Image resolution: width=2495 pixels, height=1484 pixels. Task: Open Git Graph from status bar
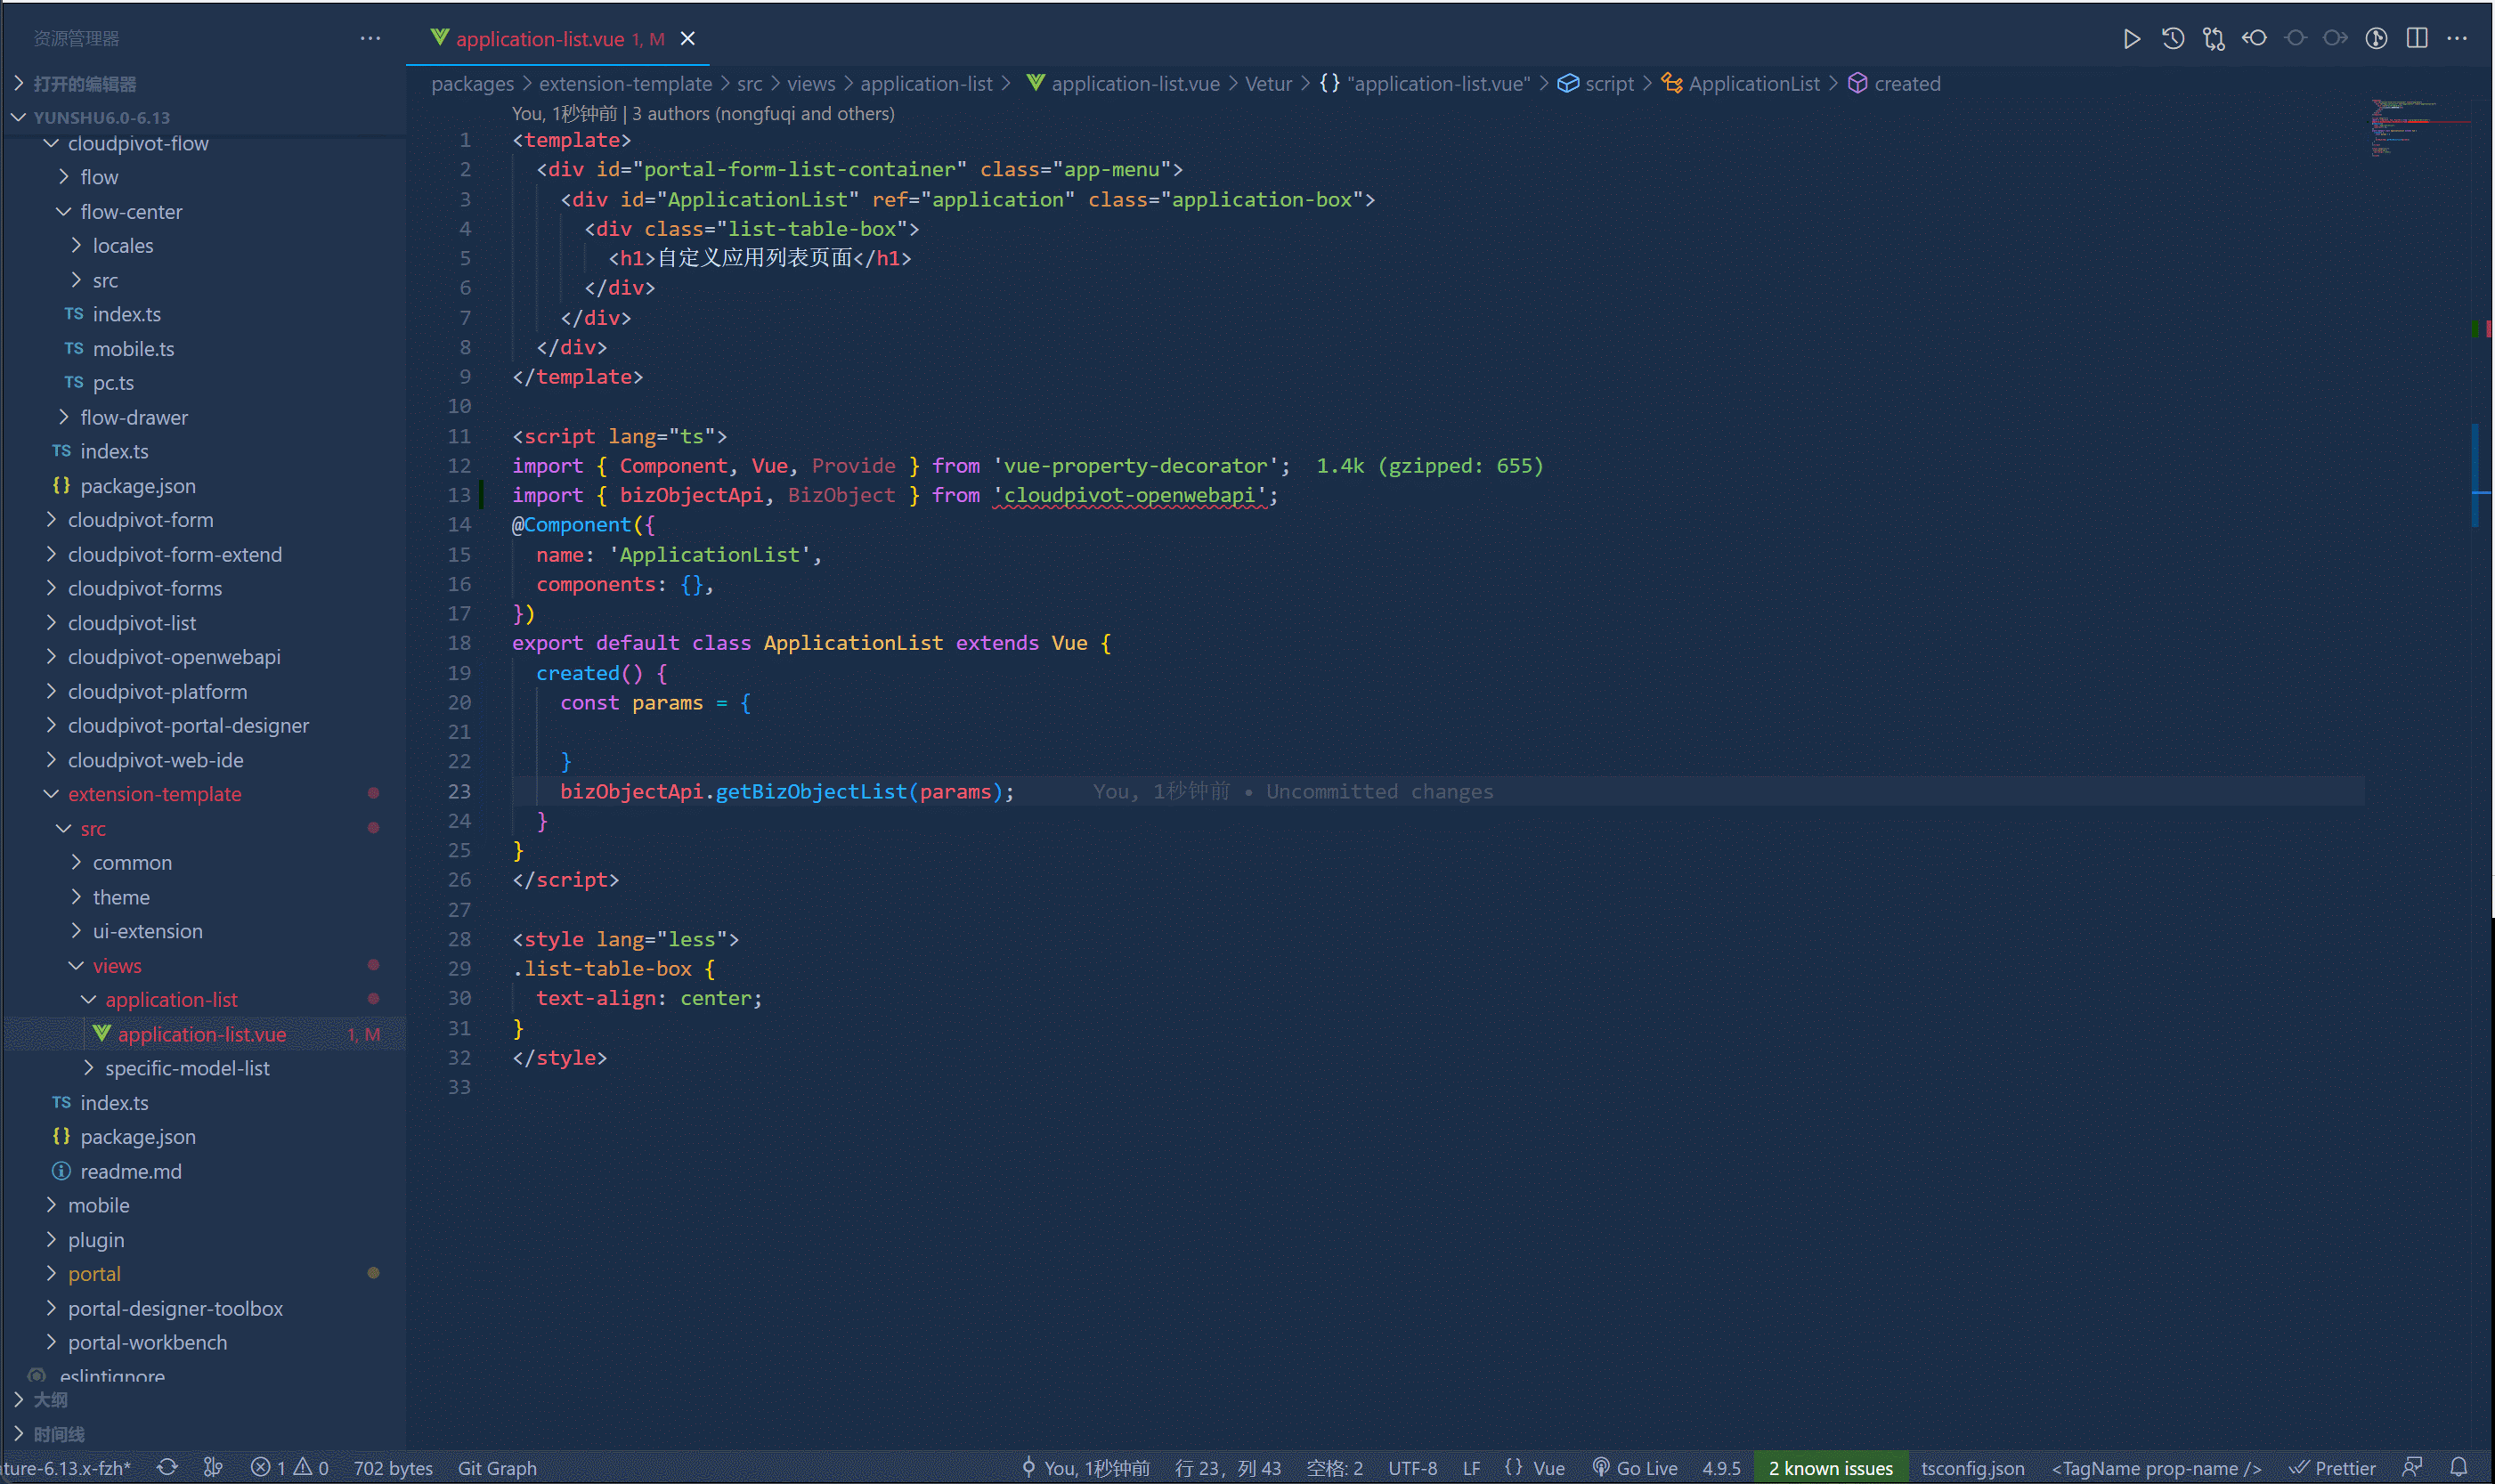[497, 1468]
